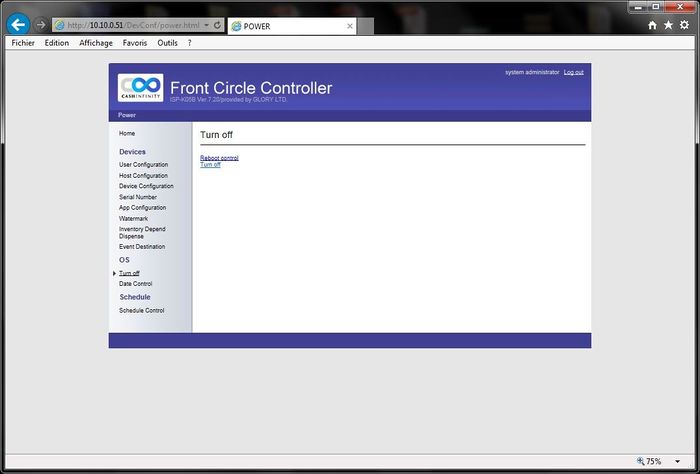Click the system administrator label
The image size is (700, 474).
(532, 72)
